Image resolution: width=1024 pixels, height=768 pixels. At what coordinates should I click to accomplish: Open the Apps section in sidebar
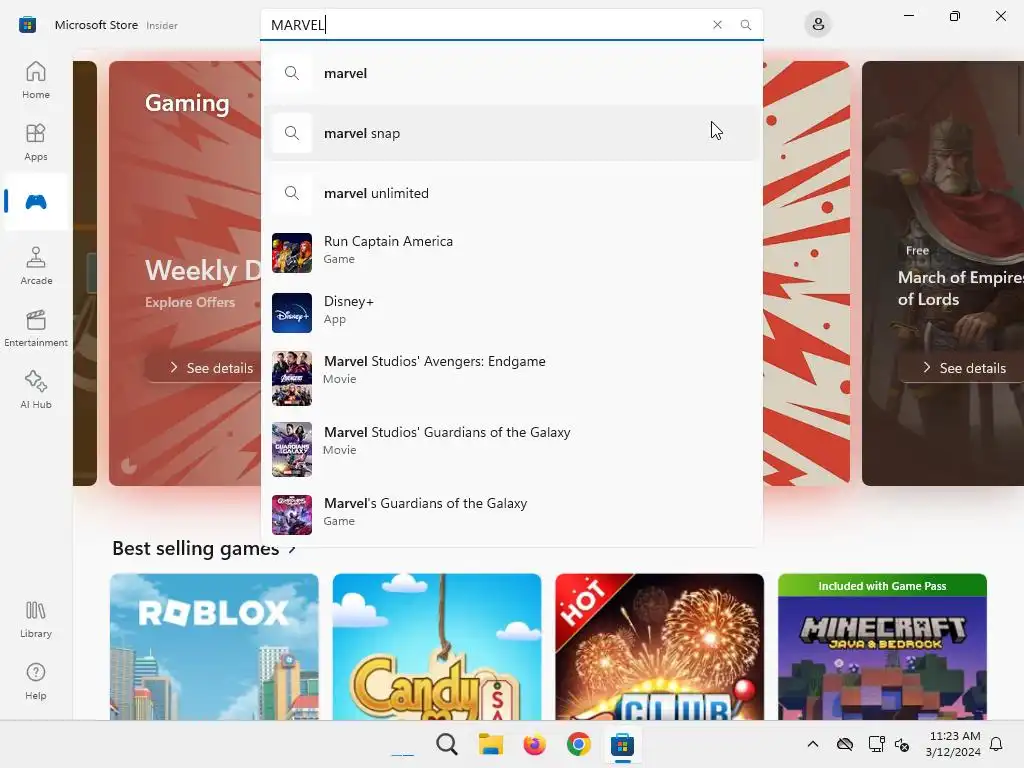click(36, 142)
